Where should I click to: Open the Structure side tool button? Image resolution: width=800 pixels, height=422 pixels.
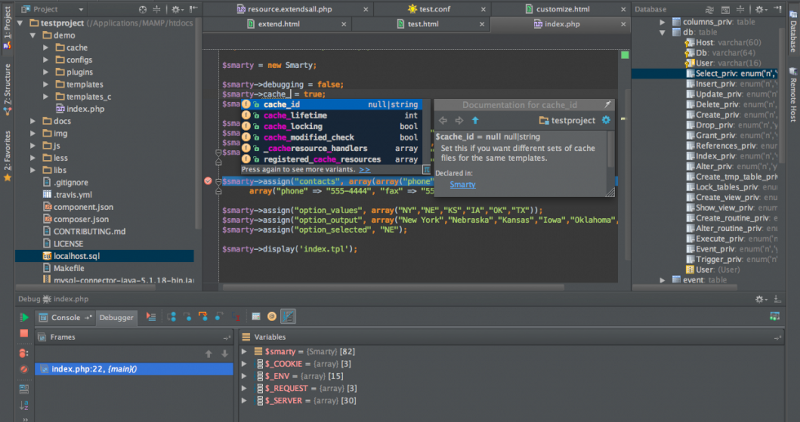click(x=7, y=89)
